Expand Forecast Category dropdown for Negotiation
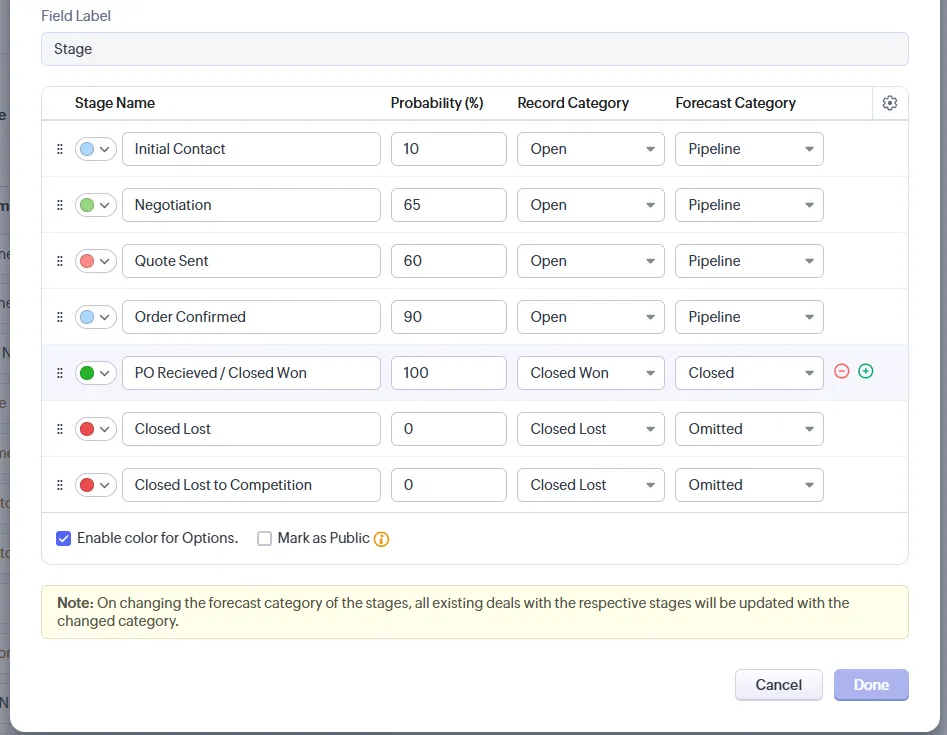The width and height of the screenshot is (947, 735). pyautogui.click(x=749, y=205)
